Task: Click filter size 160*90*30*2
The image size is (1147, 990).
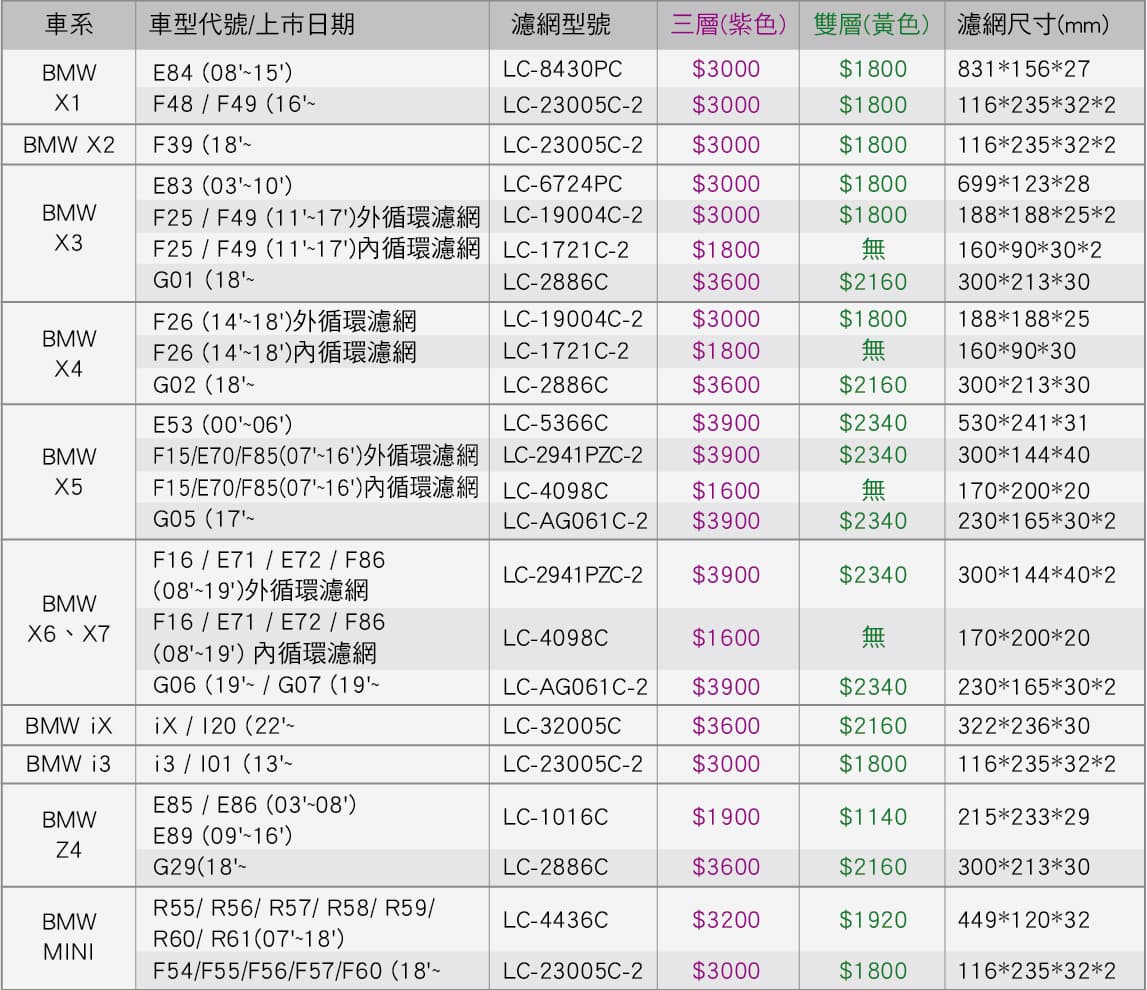Action: click(1030, 250)
